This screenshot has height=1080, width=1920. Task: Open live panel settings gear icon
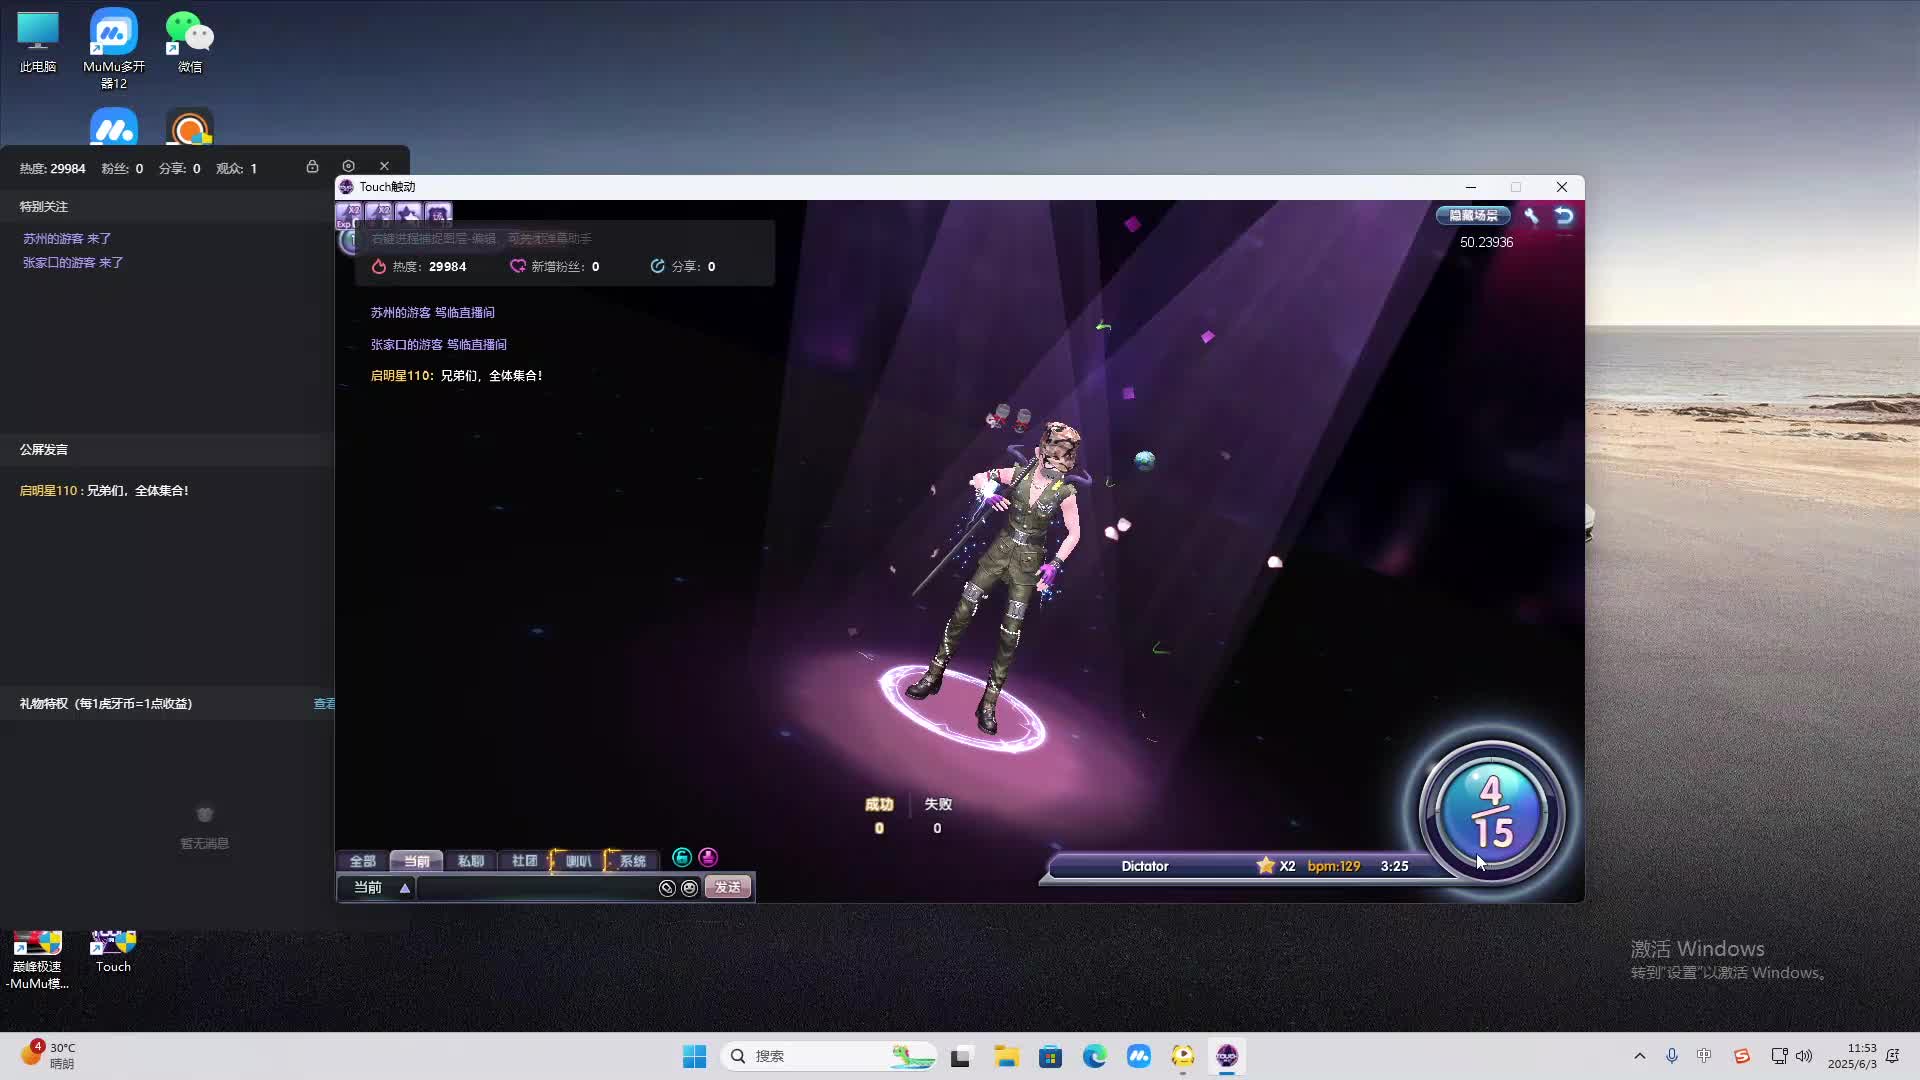(x=348, y=166)
